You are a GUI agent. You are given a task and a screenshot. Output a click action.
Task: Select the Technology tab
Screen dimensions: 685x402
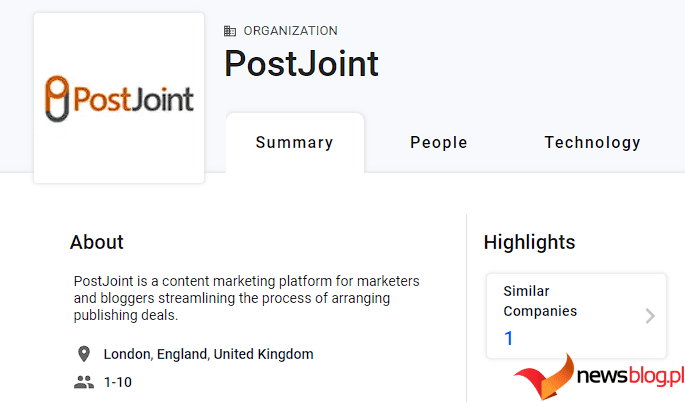click(592, 143)
